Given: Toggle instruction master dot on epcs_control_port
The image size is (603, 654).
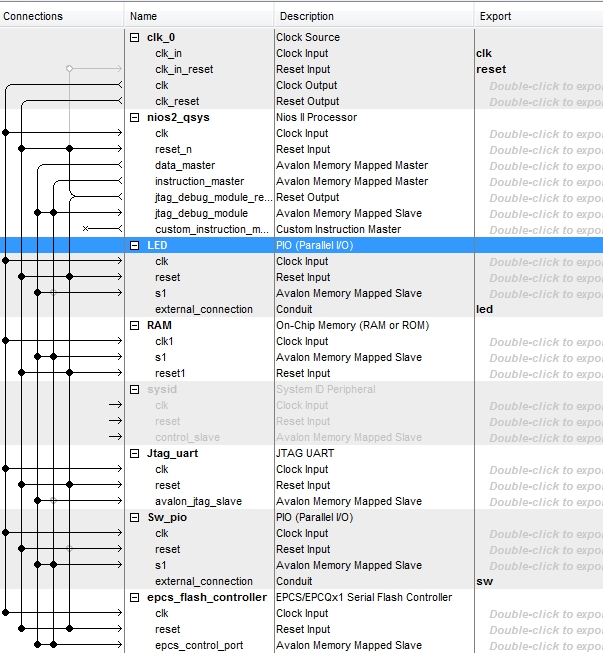Looking at the screenshot, I should (53, 644).
